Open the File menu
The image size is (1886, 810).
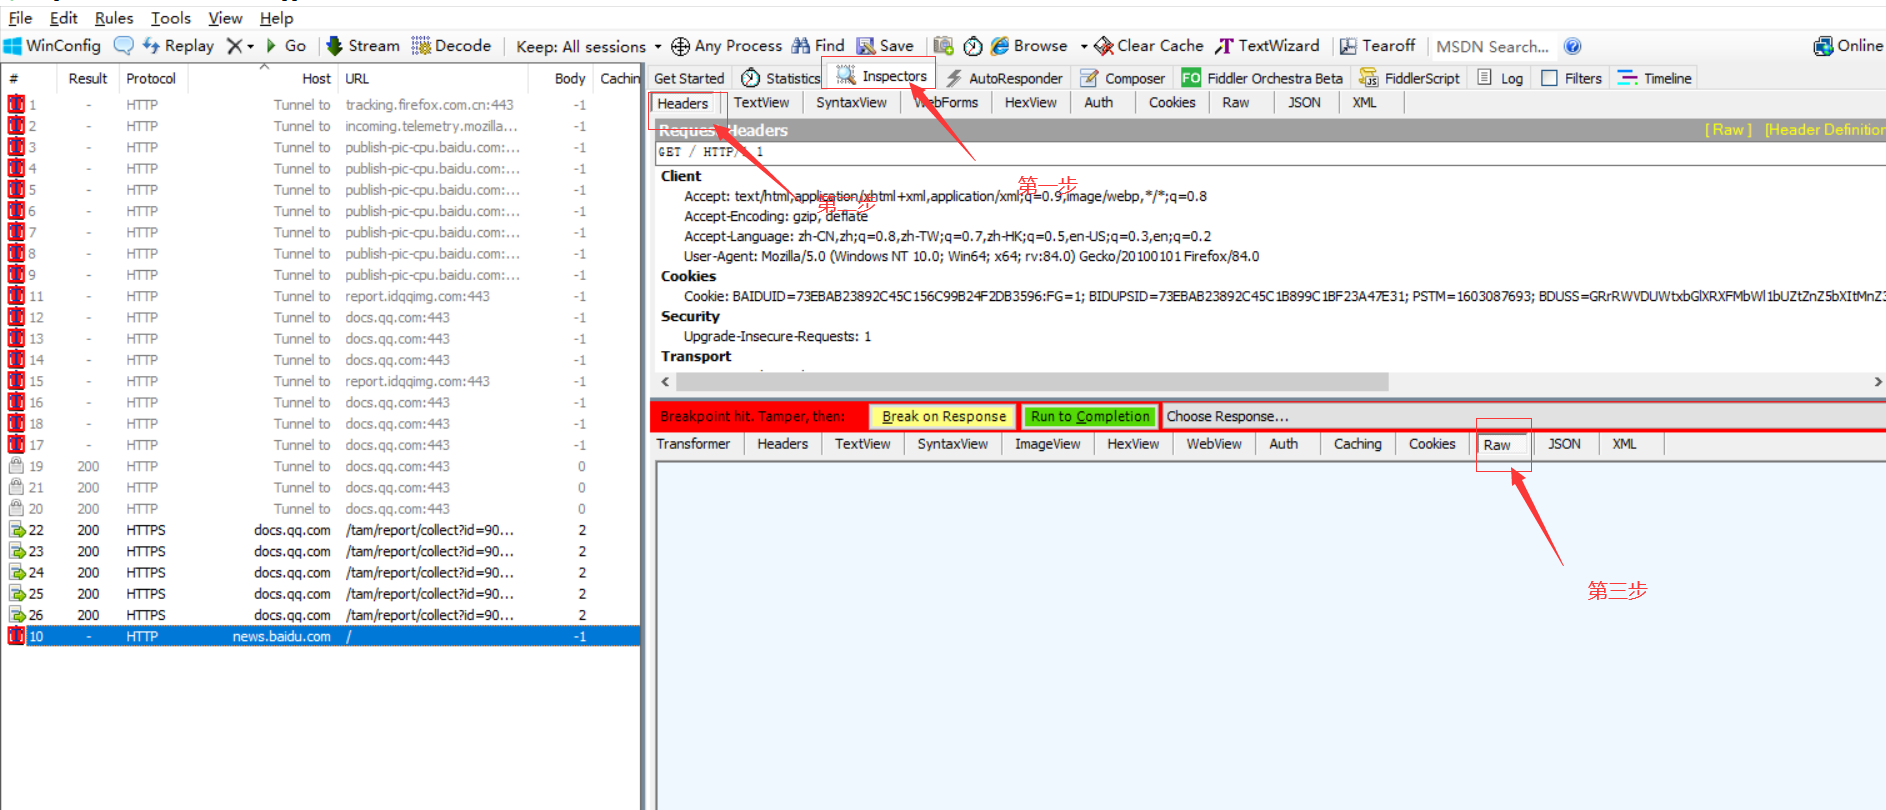[20, 18]
